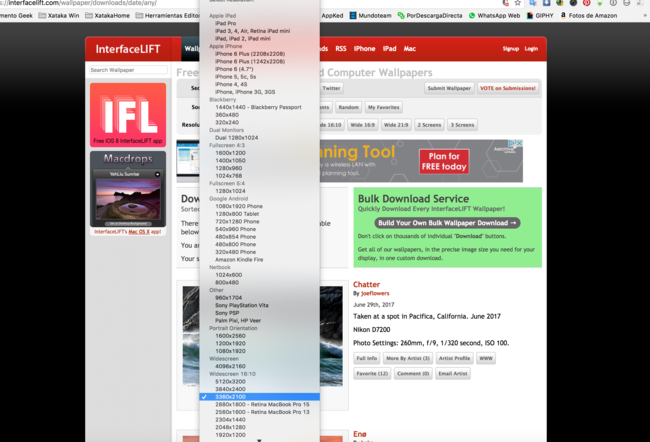Click More By Artist (3) button
This screenshot has height=442, width=650.
[407, 358]
